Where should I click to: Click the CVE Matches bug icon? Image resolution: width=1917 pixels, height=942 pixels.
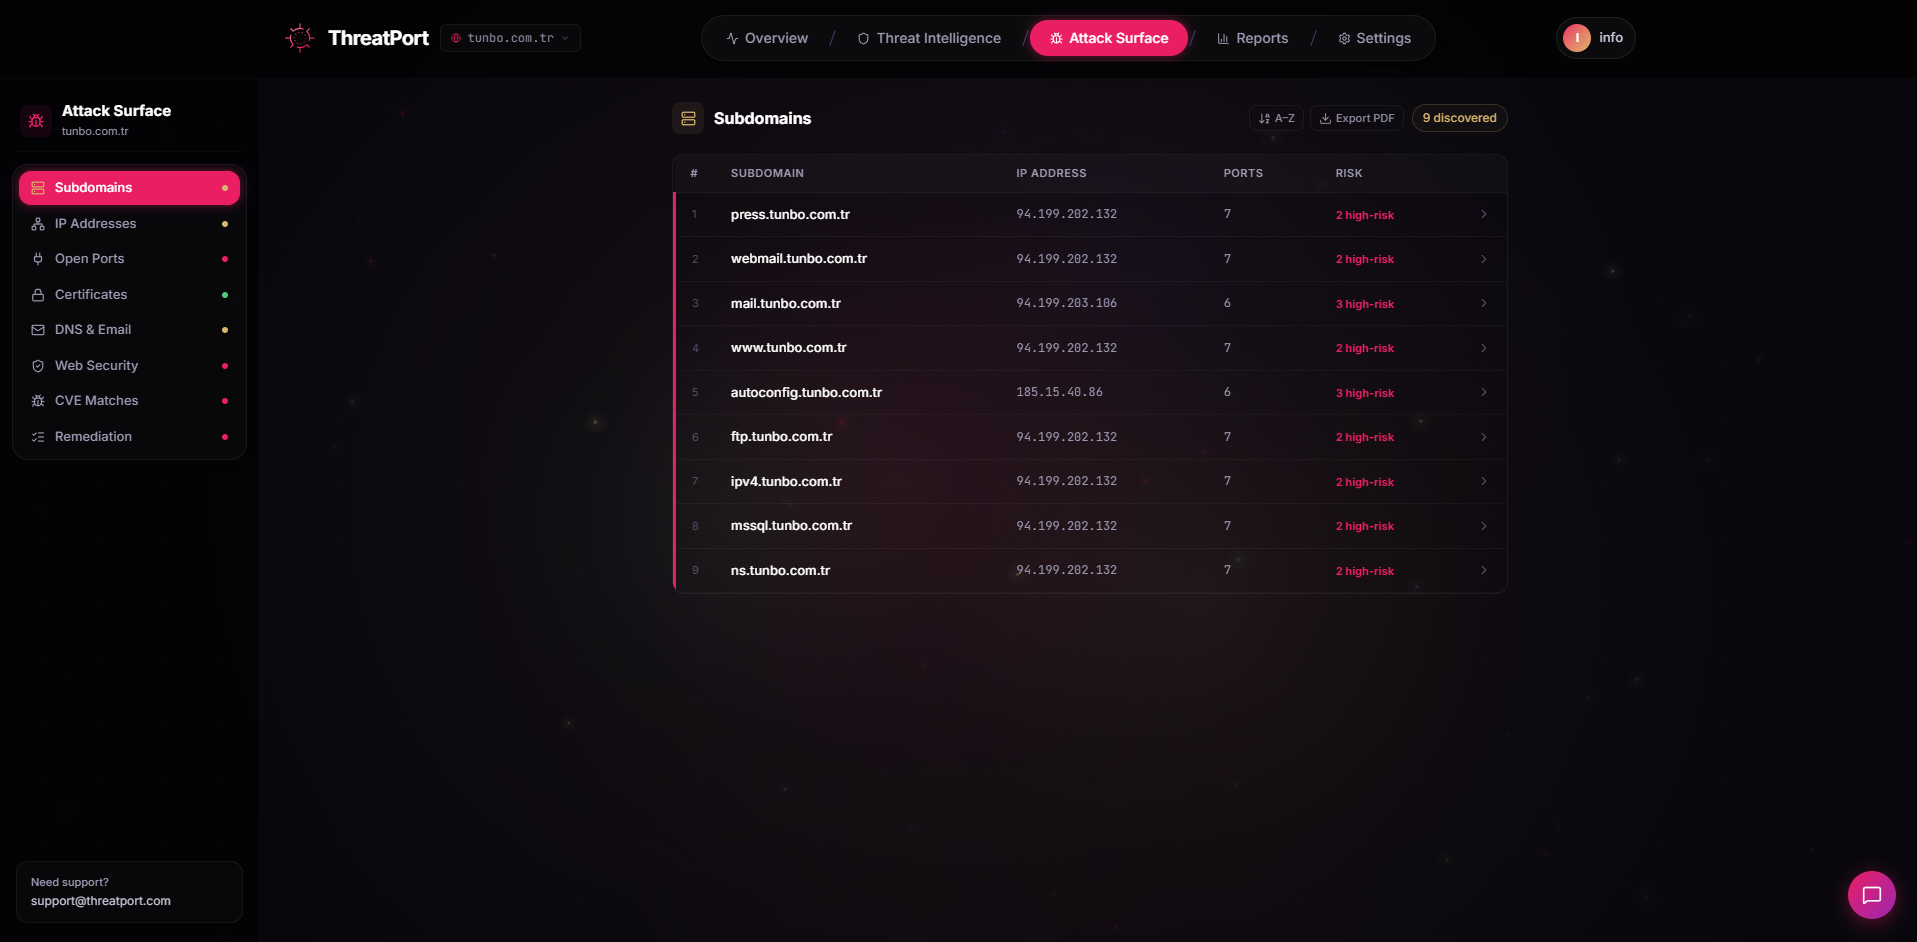(38, 401)
